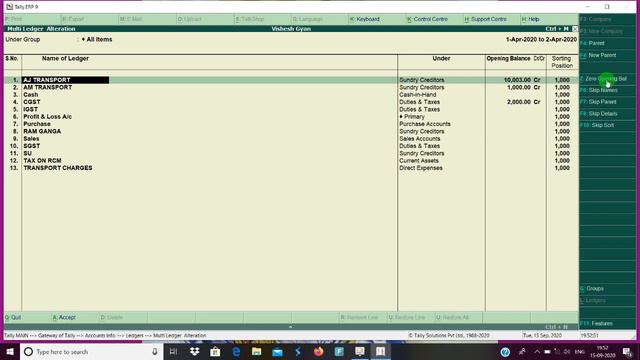Click the taskbar clock

pyautogui.click(x=603, y=352)
